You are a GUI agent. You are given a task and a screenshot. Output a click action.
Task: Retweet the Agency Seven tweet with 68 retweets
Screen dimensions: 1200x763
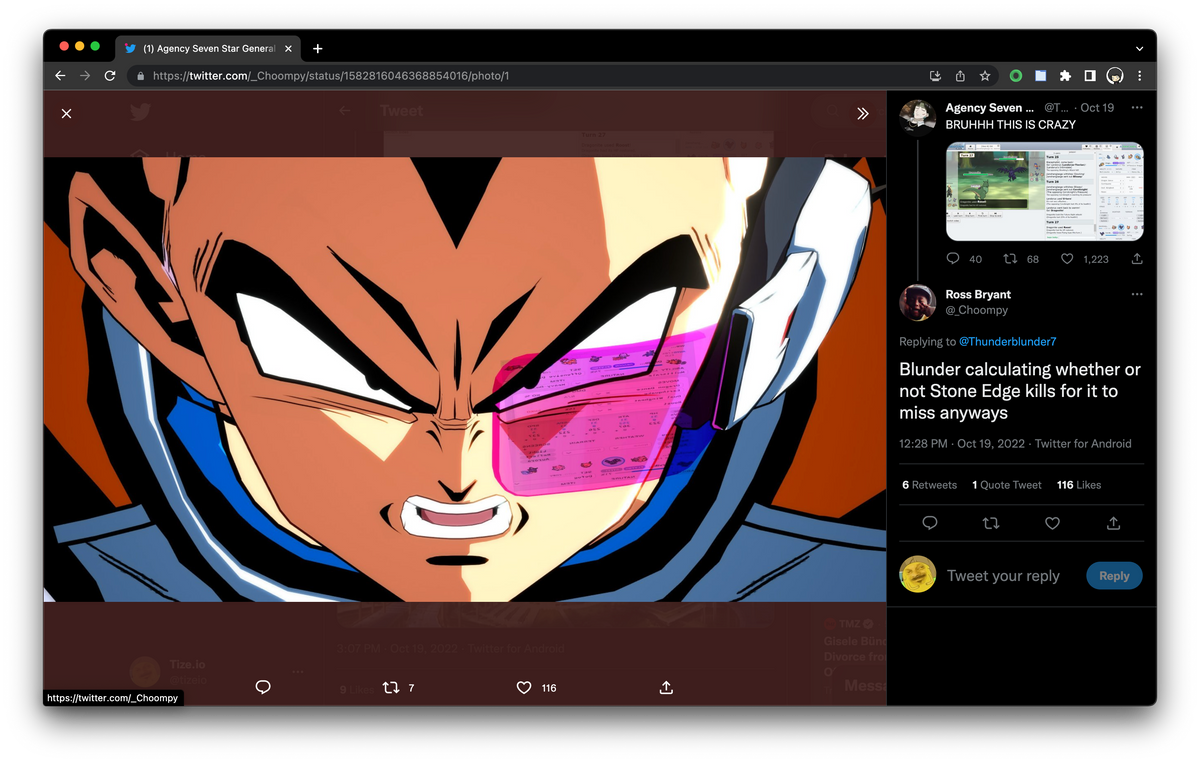click(x=1010, y=259)
